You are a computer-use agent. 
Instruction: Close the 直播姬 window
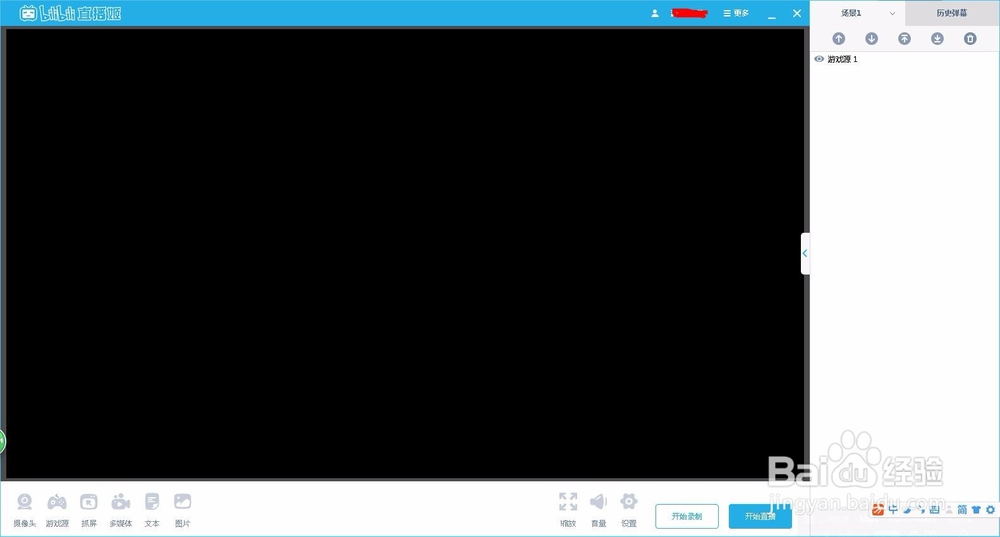[797, 13]
